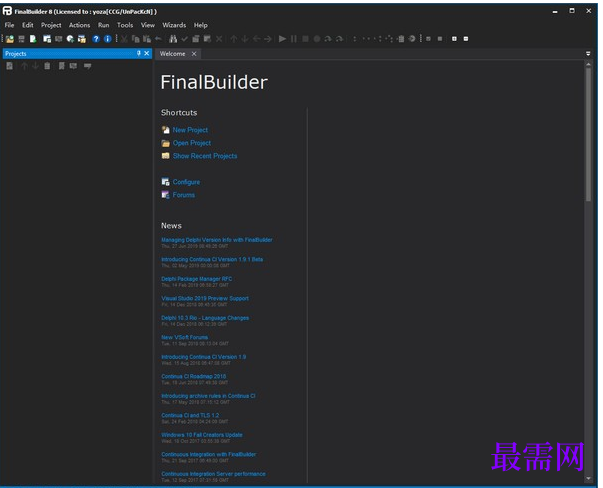Click the scrollbar up arrow at top right
The width and height of the screenshot is (603, 488).
pos(588,65)
